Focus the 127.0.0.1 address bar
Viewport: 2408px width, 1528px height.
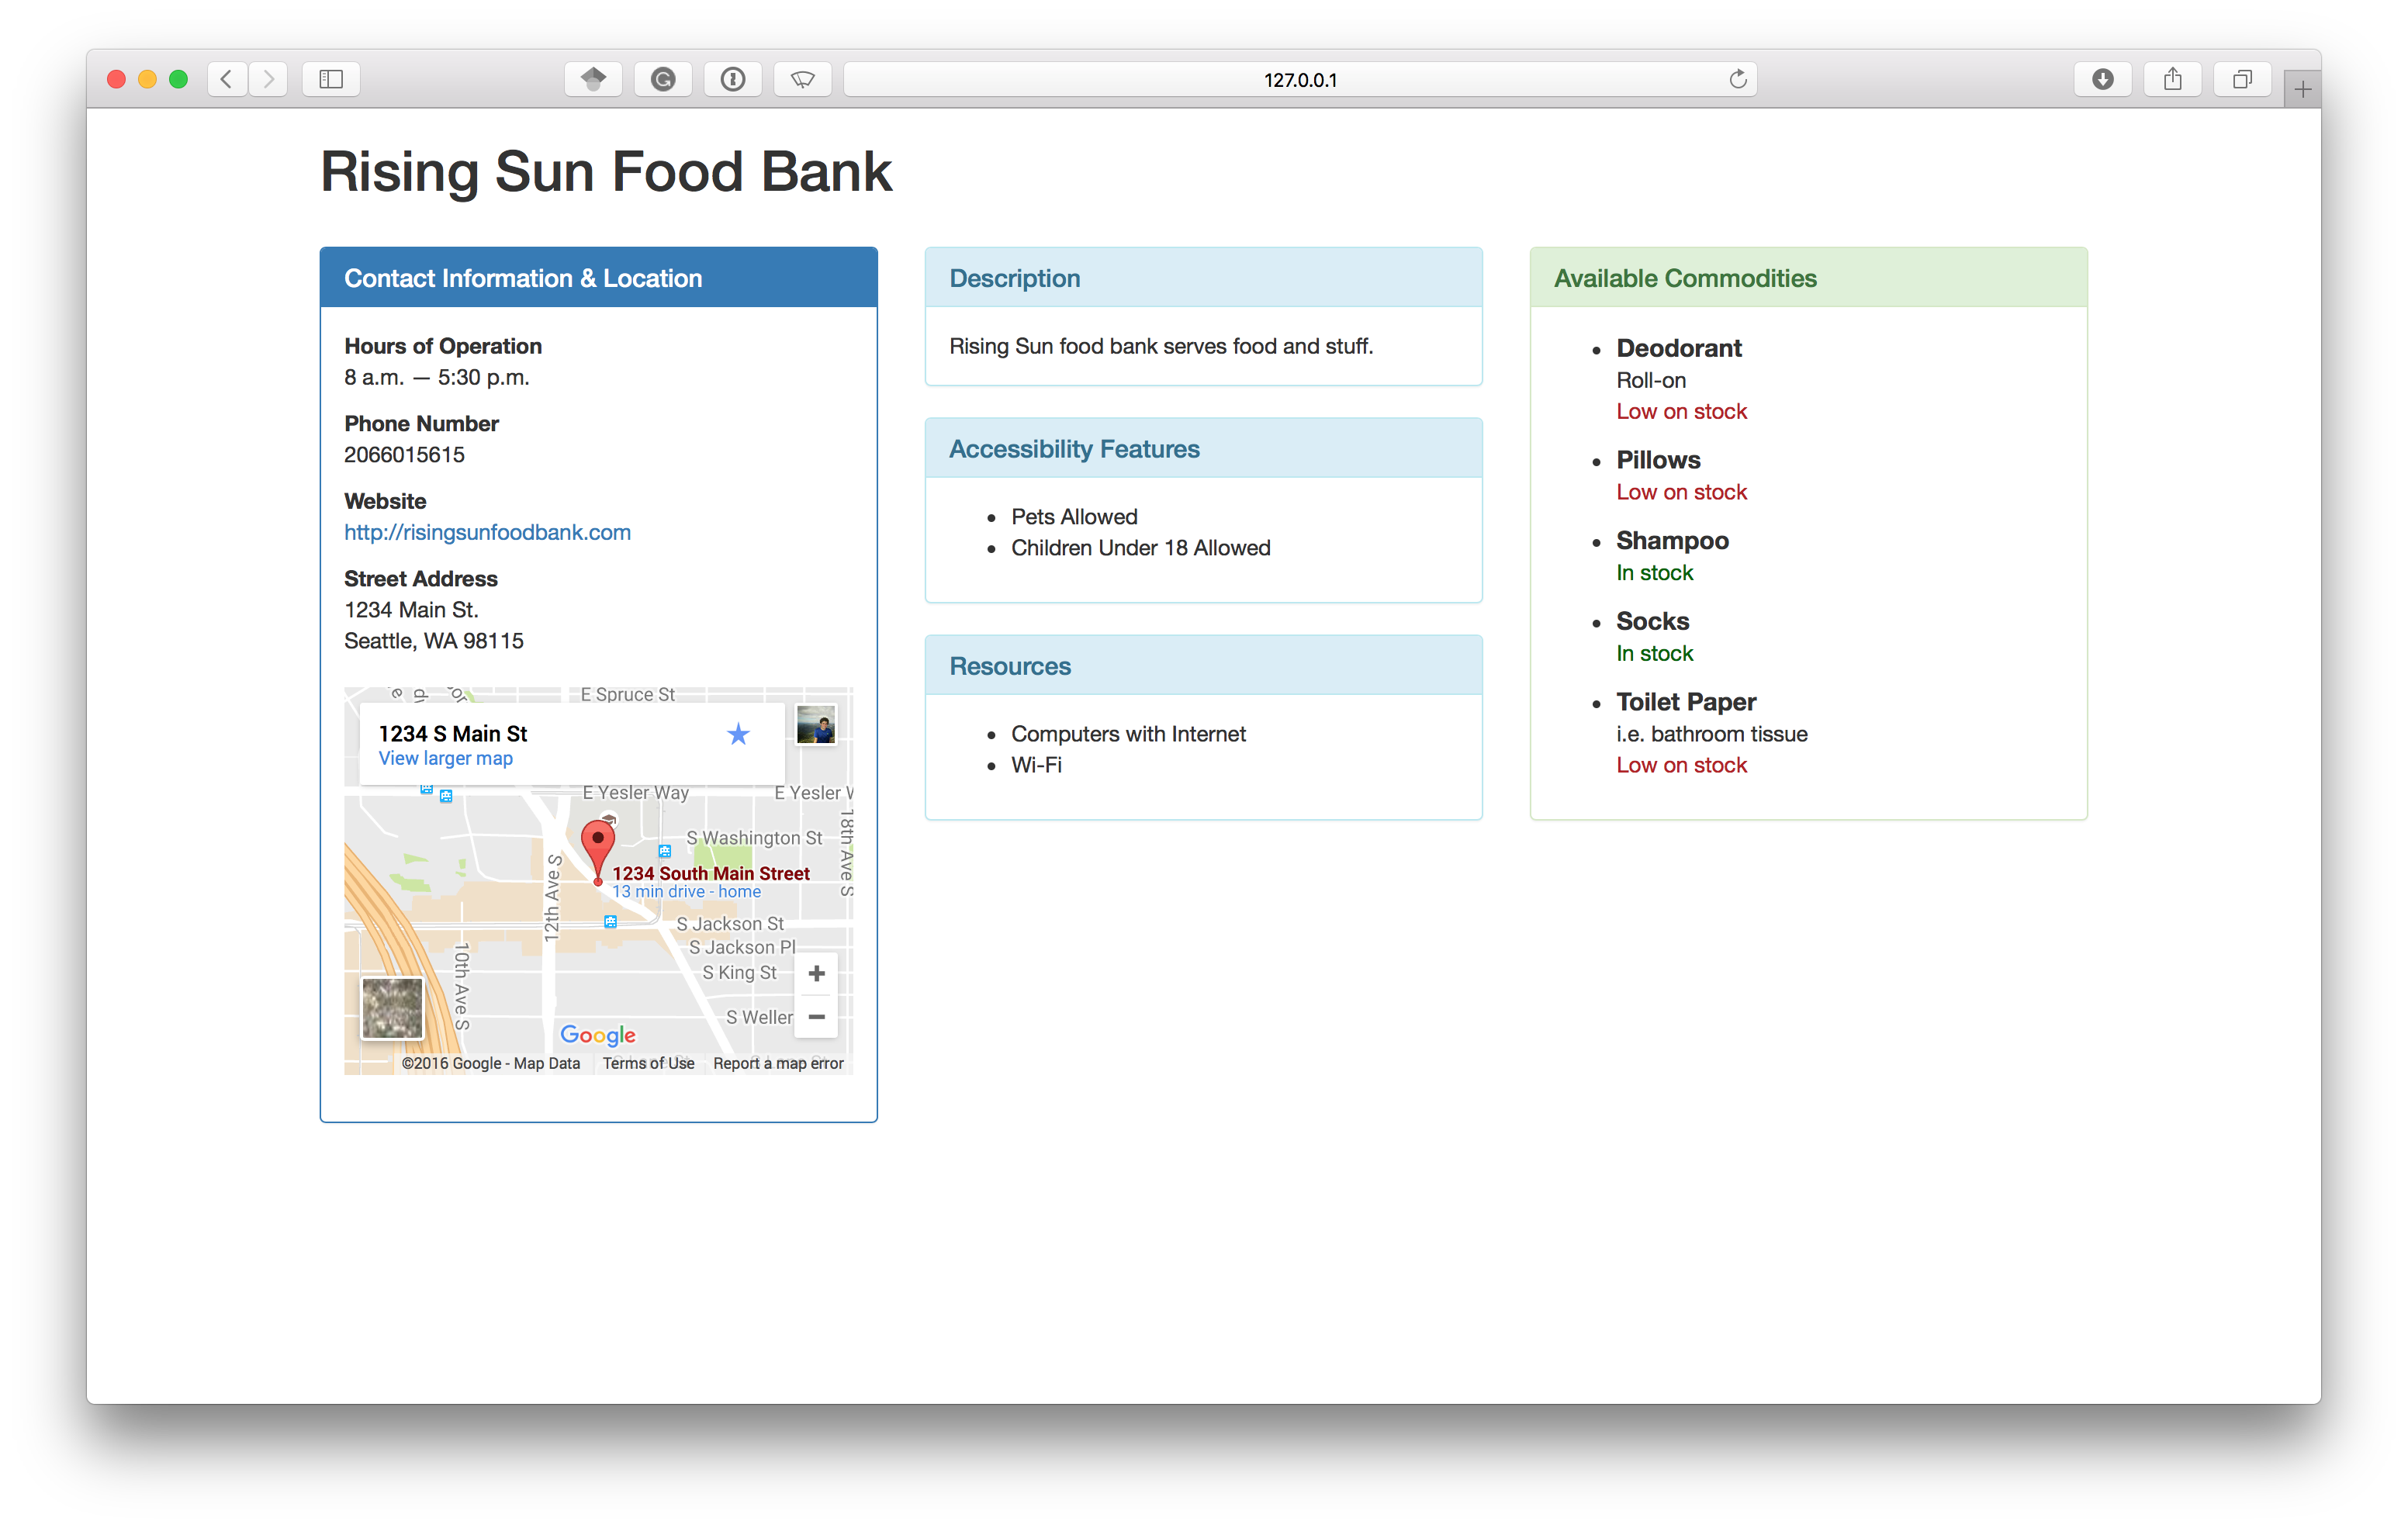coord(1299,79)
